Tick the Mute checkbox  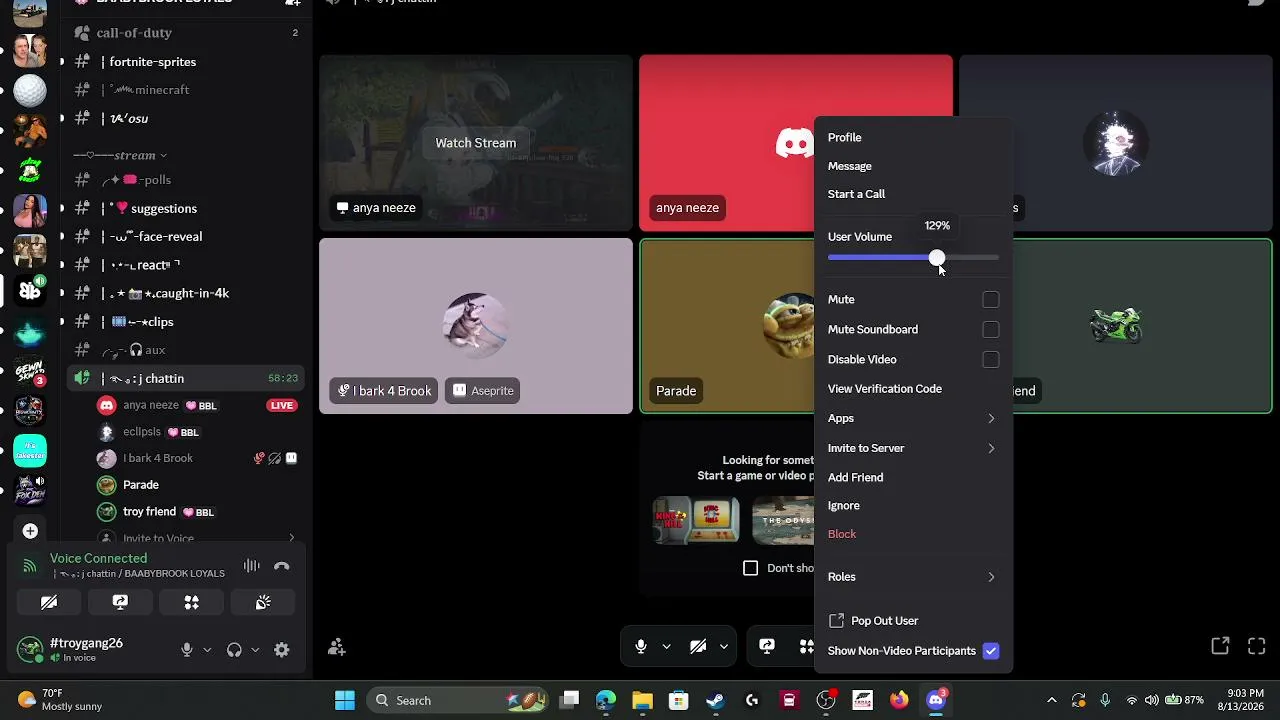click(991, 300)
